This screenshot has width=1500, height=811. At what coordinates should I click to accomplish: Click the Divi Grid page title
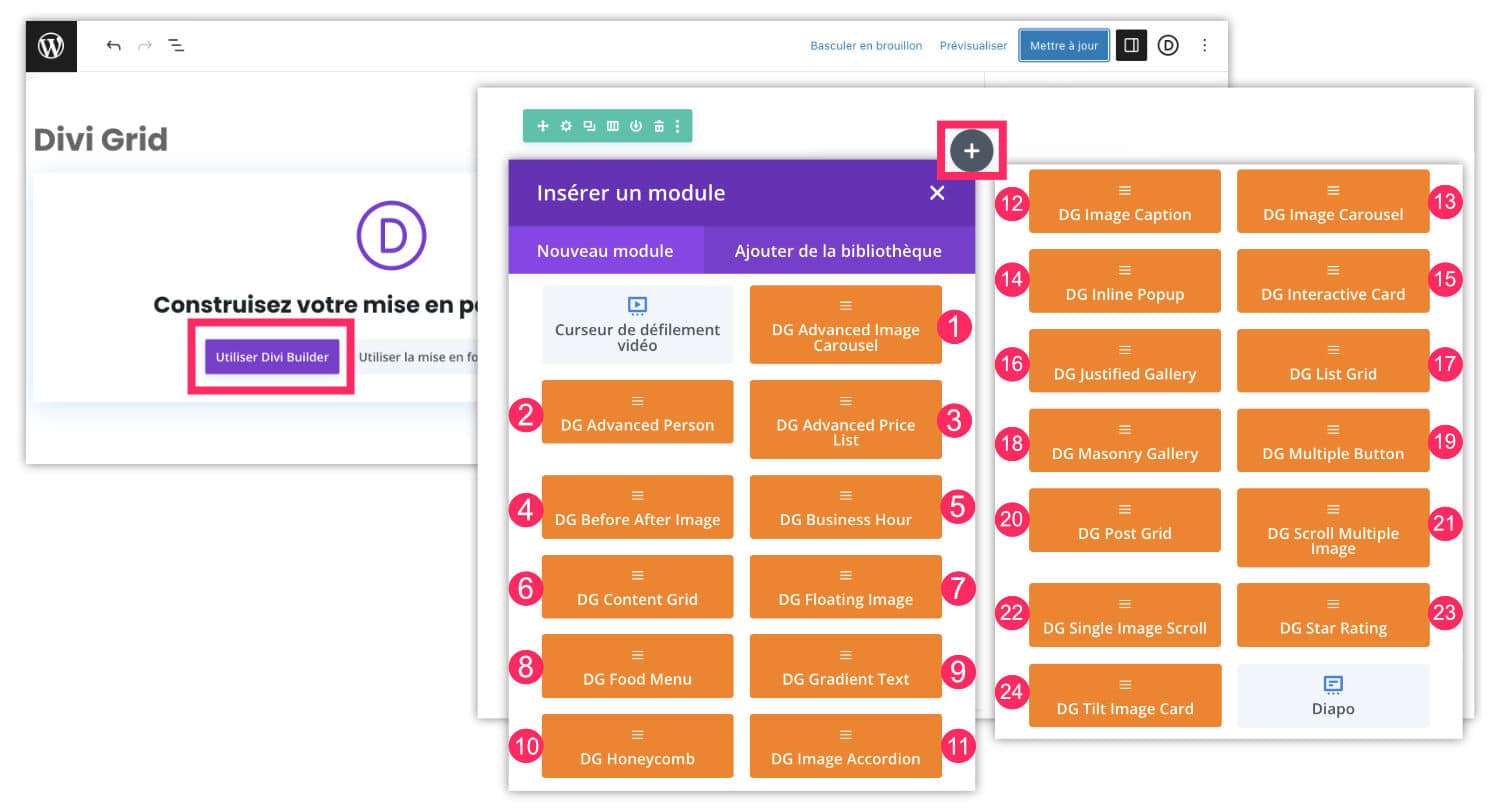[101, 139]
